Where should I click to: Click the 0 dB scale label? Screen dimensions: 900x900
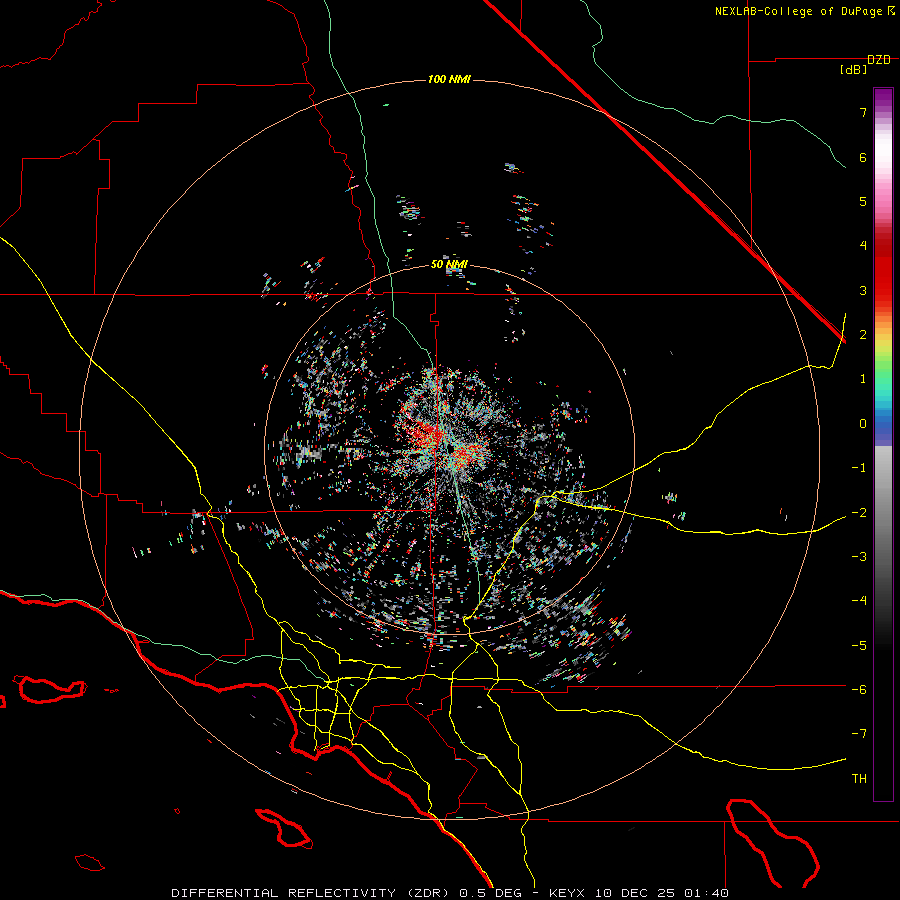click(863, 424)
